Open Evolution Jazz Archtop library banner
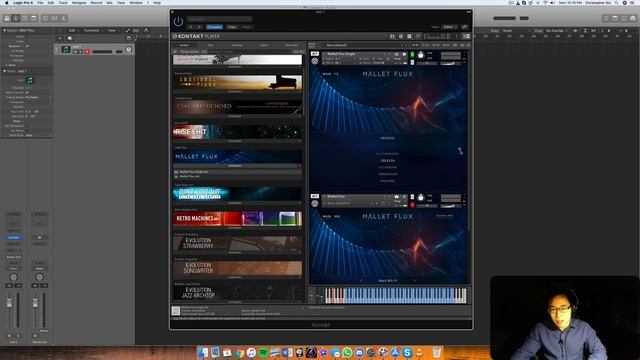Viewport: 640px width, 360px height. tap(238, 293)
